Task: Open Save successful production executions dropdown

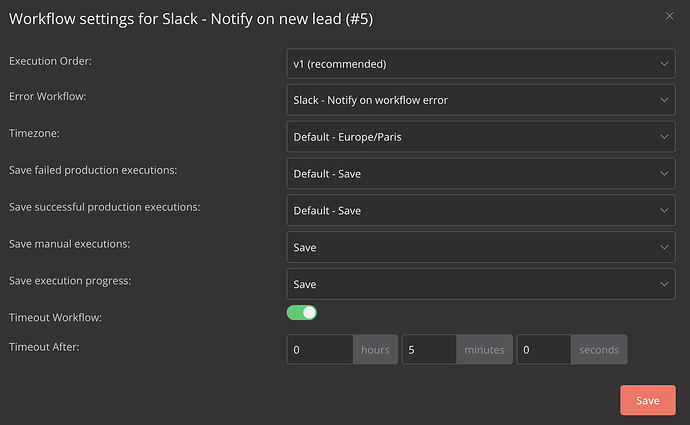Action: tap(481, 211)
